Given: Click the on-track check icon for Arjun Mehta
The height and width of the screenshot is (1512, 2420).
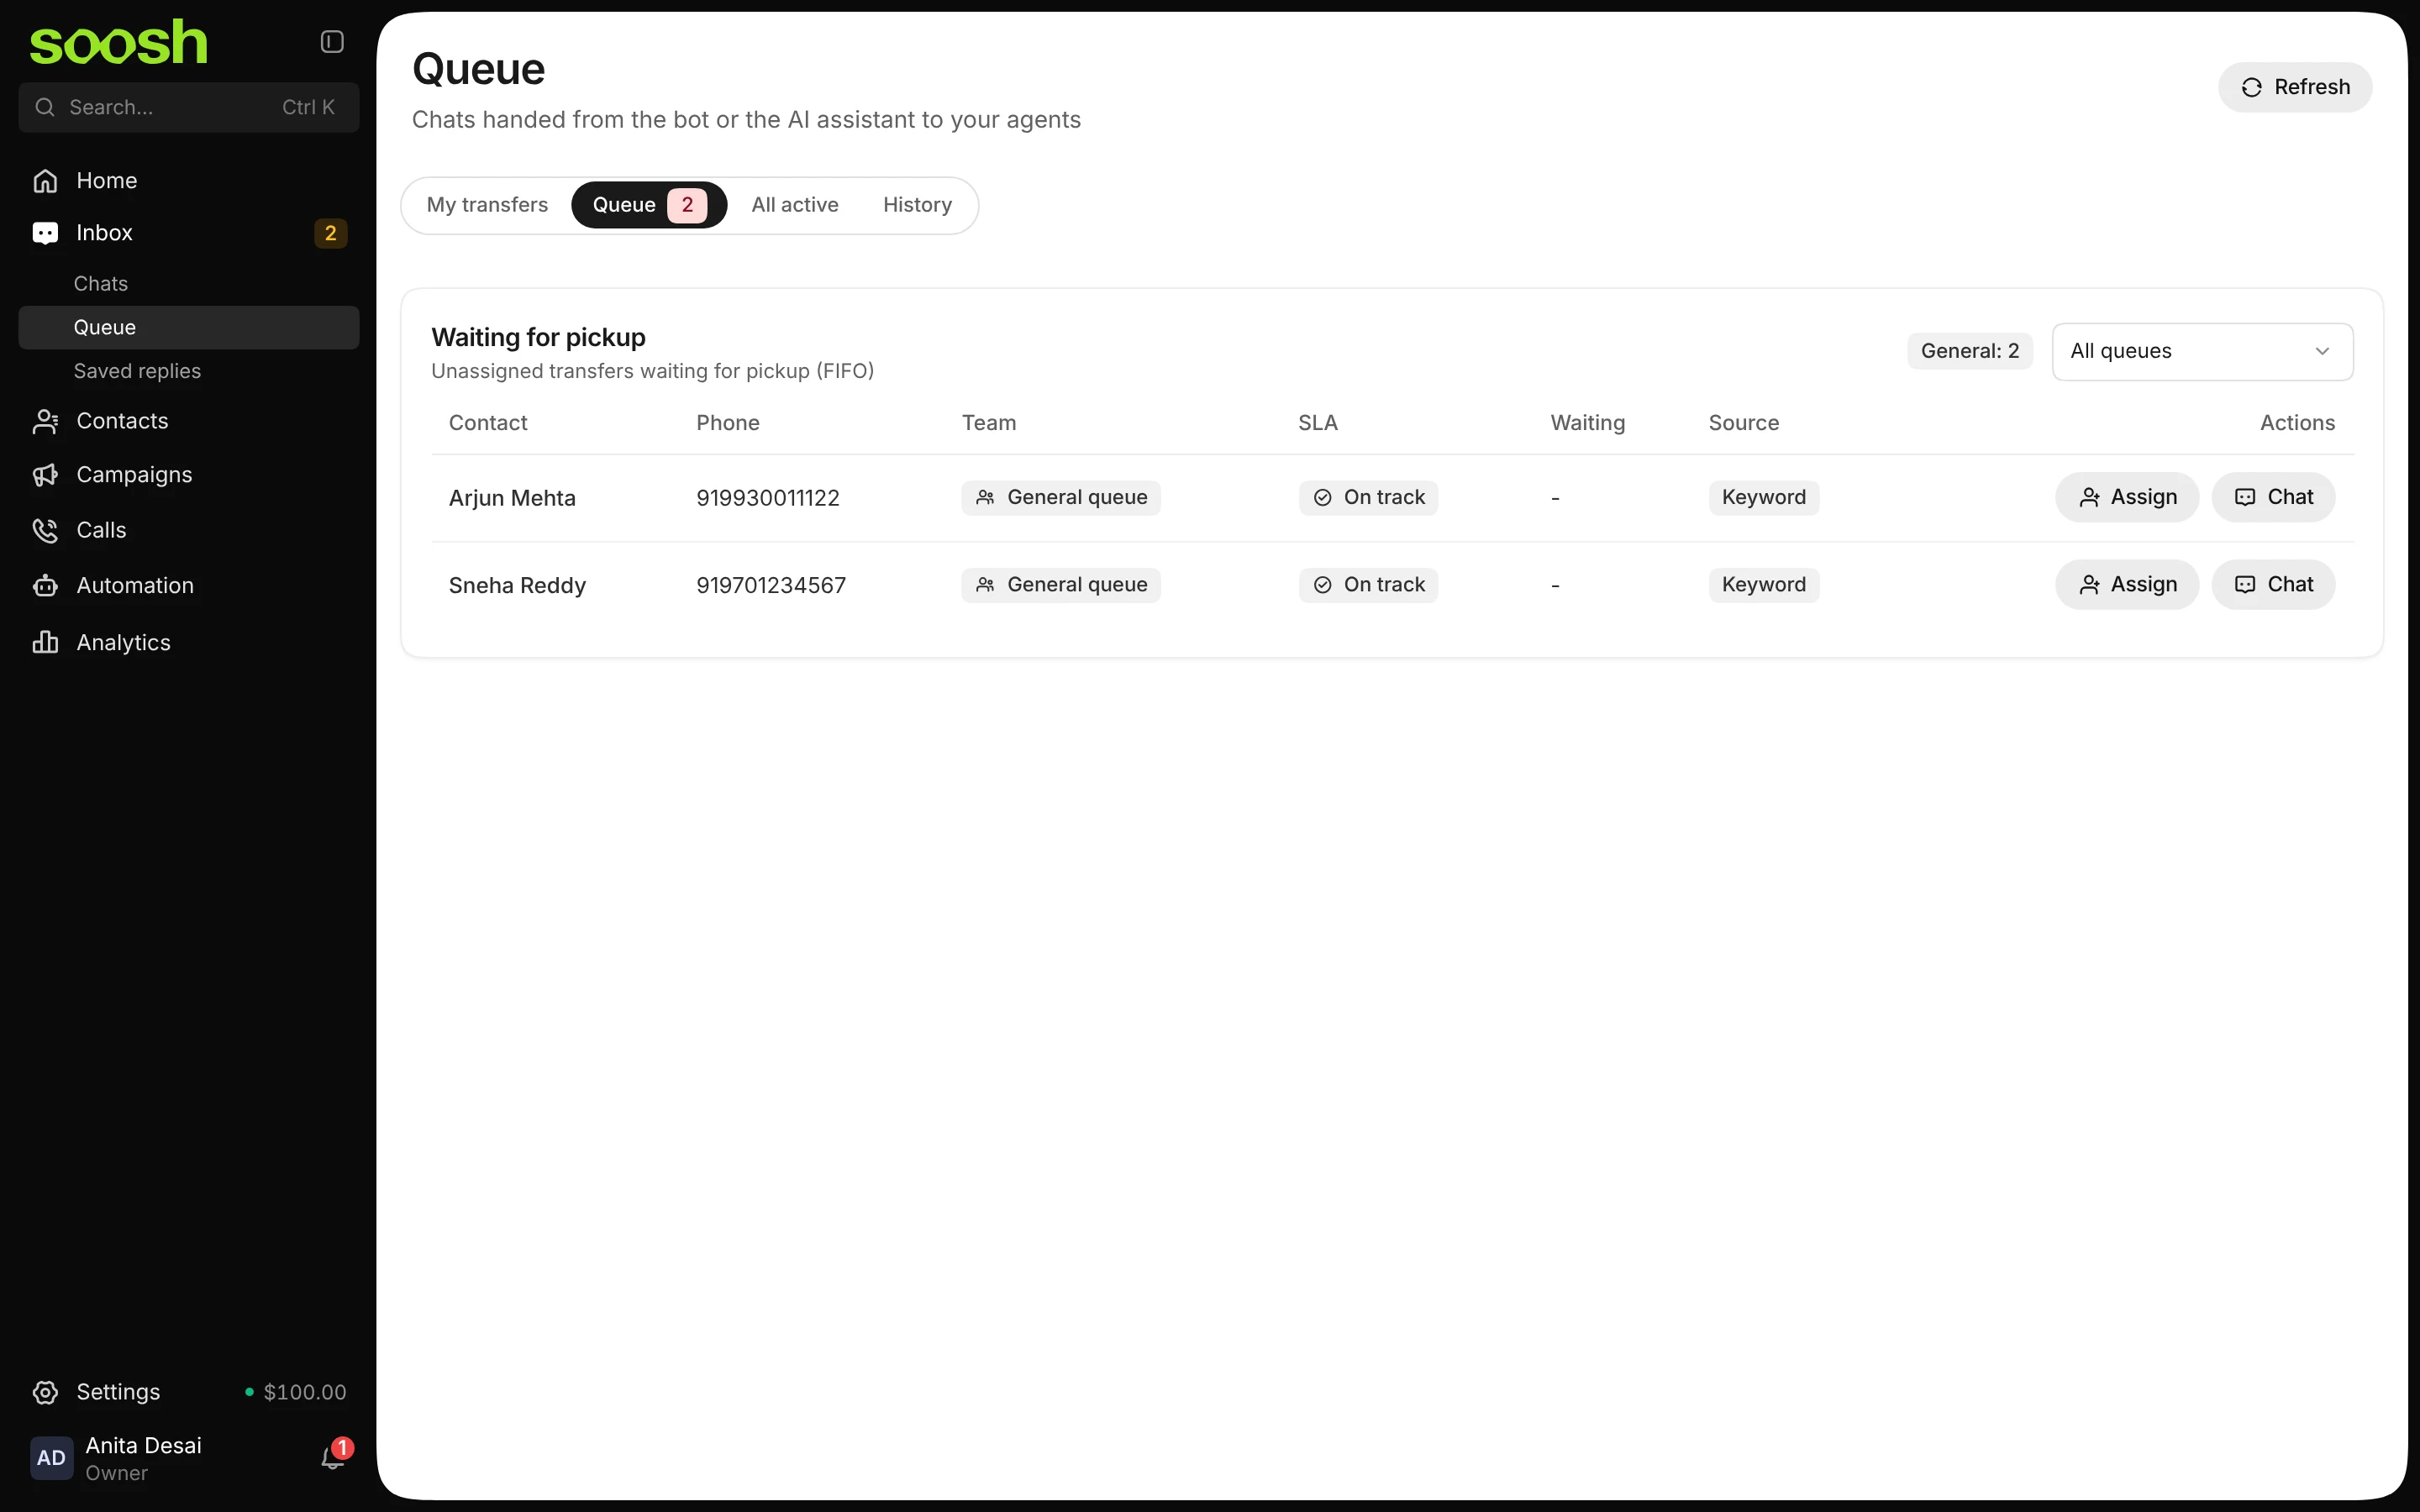Looking at the screenshot, I should 1322,498.
